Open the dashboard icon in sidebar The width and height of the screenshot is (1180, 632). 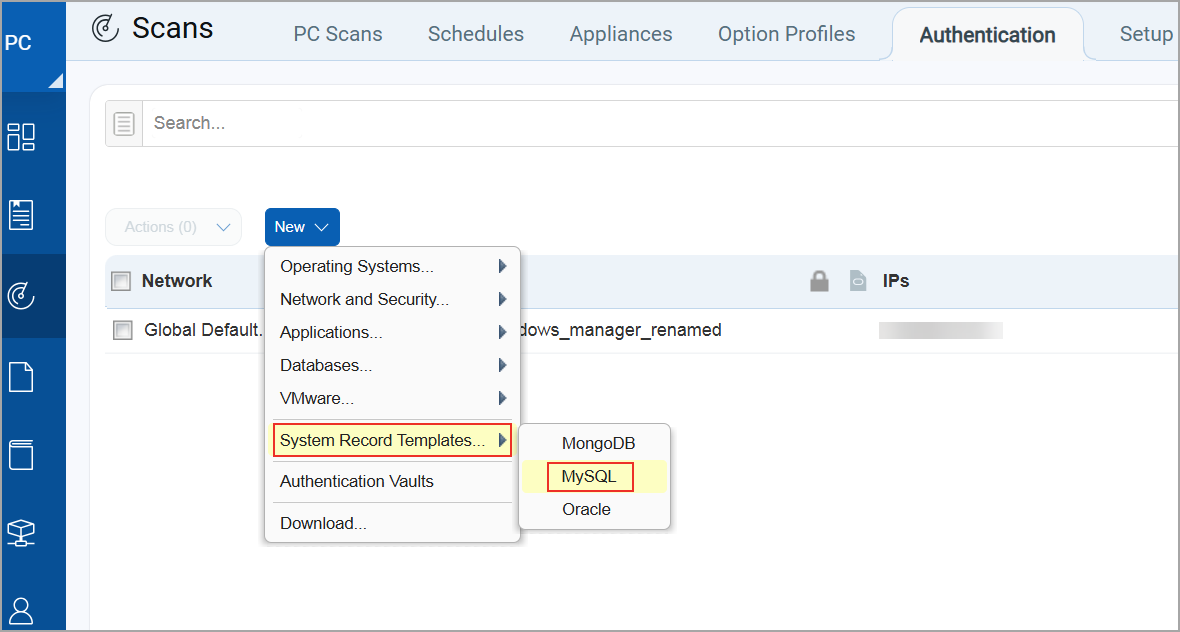[21, 137]
